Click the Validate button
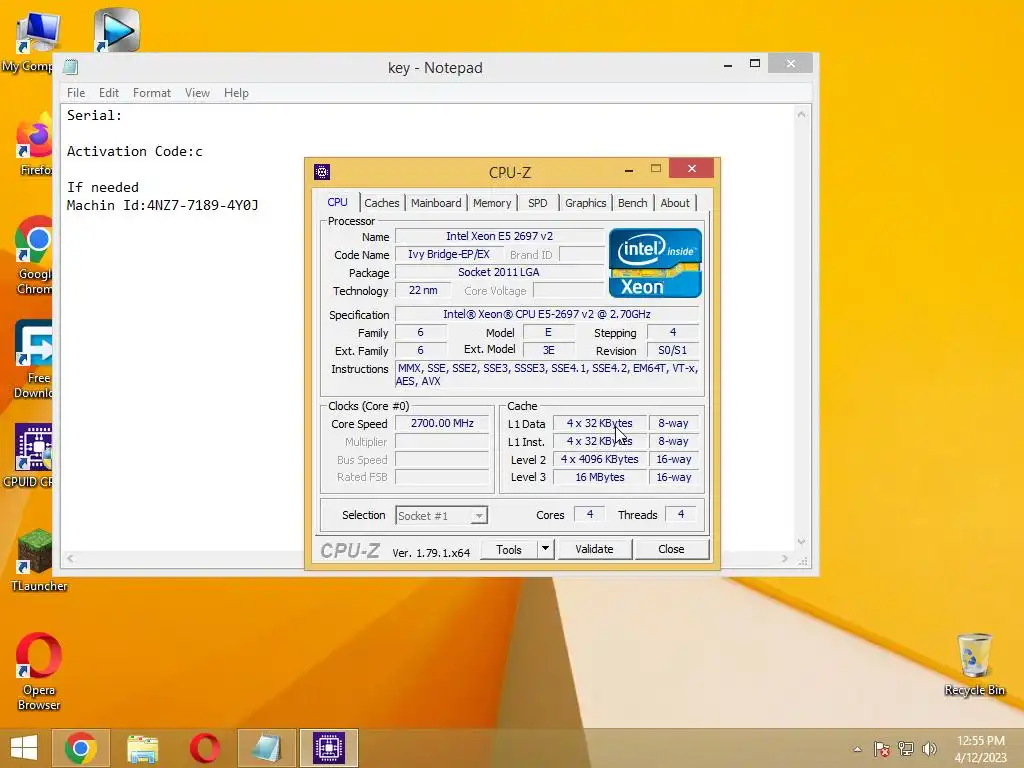1024x768 pixels. 594,549
